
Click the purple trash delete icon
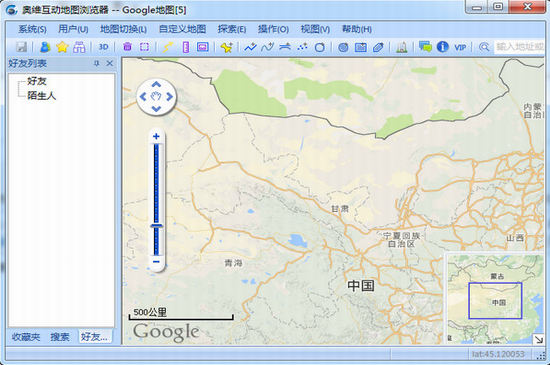tap(127, 47)
